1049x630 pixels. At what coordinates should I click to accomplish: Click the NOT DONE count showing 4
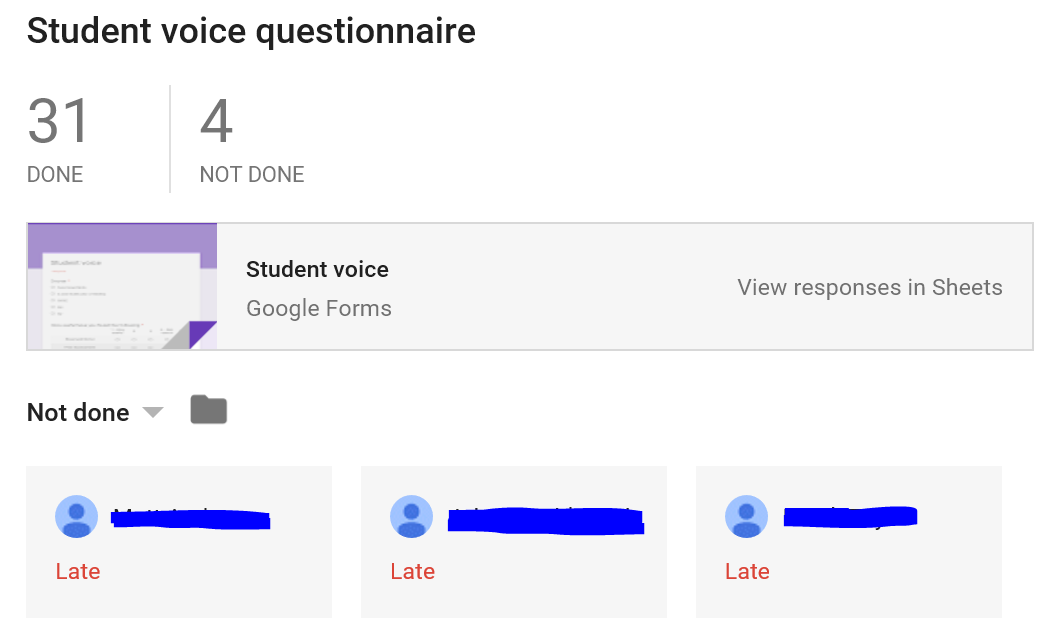coord(217,122)
